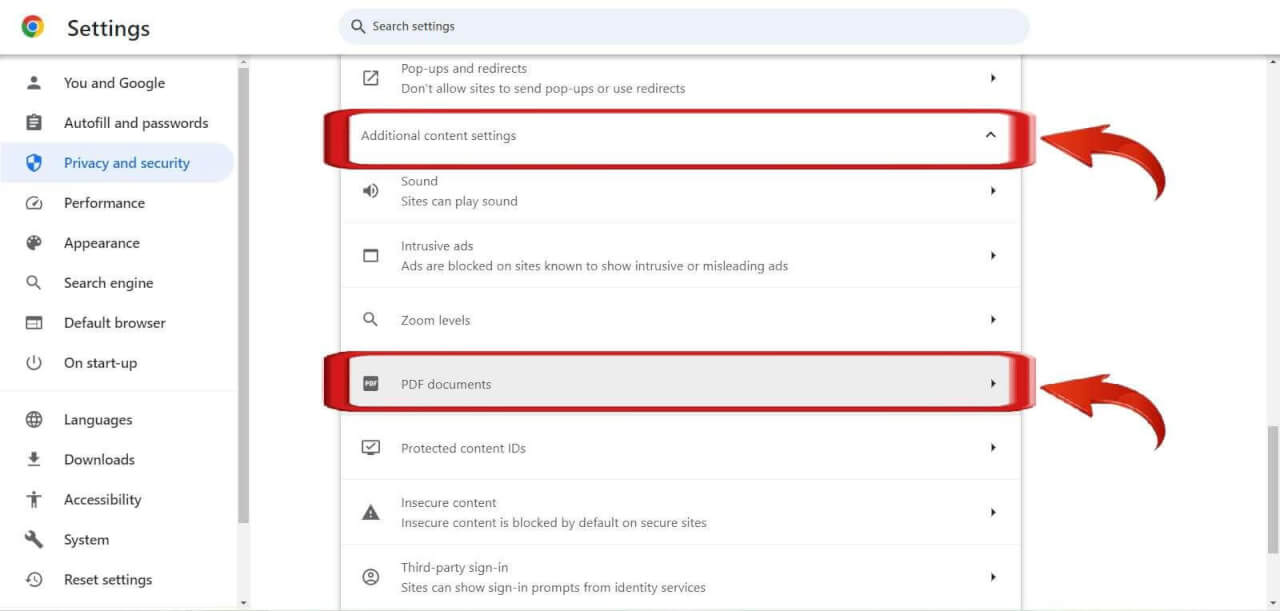The width and height of the screenshot is (1280, 611).
Task: Open PDF documents arrow
Action: coord(992,384)
